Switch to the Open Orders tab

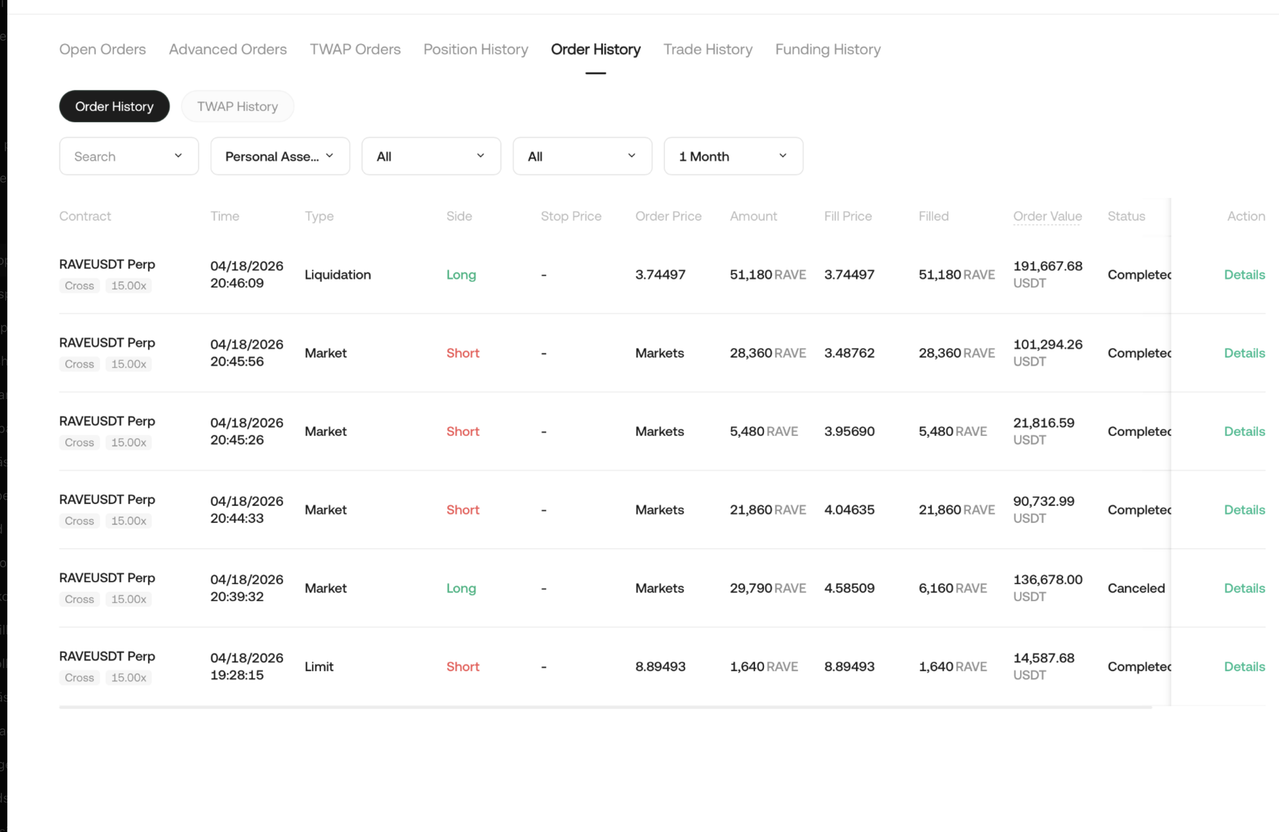102,49
